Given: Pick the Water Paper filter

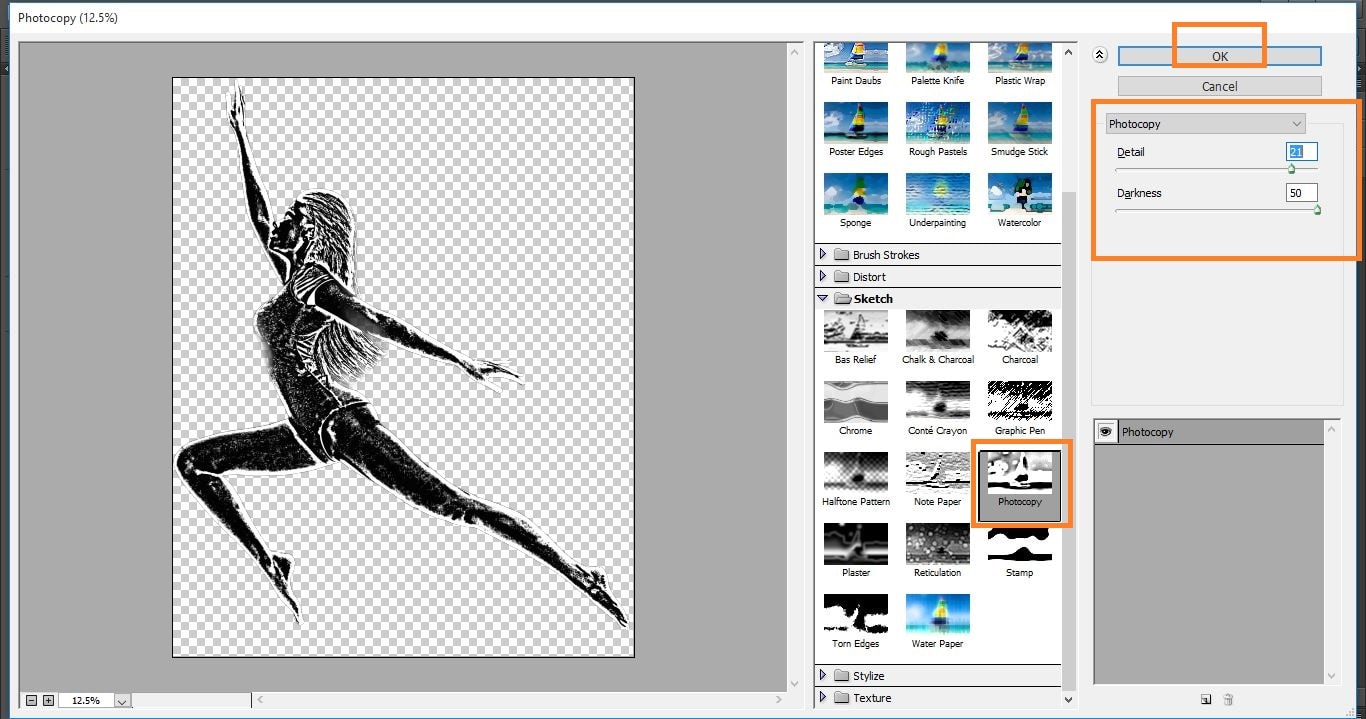Looking at the screenshot, I should (x=937, y=615).
